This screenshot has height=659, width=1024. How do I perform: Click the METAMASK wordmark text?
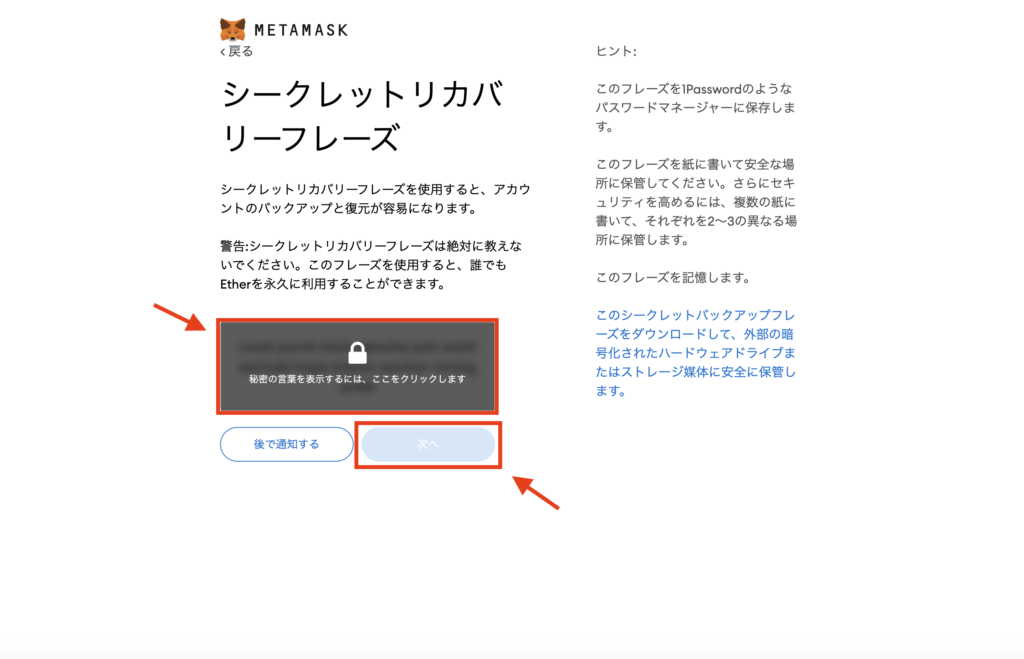tap(301, 30)
